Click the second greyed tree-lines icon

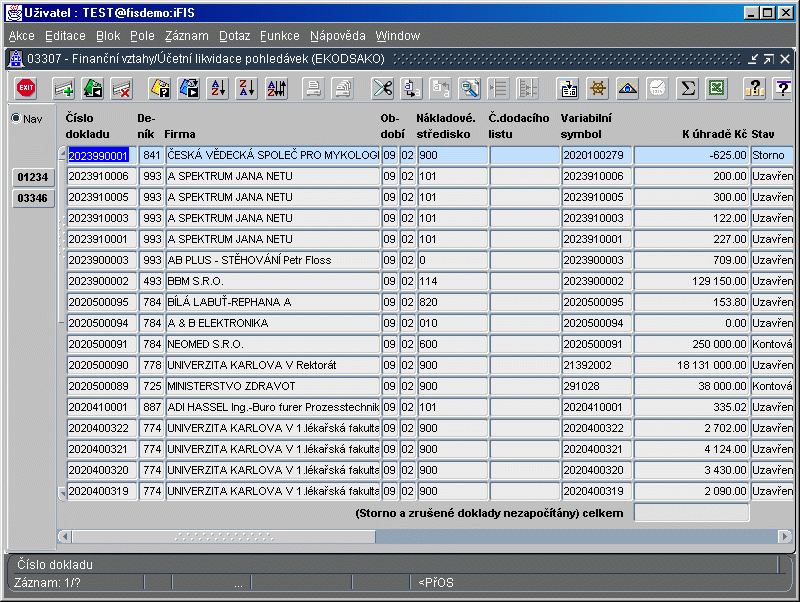(527, 89)
